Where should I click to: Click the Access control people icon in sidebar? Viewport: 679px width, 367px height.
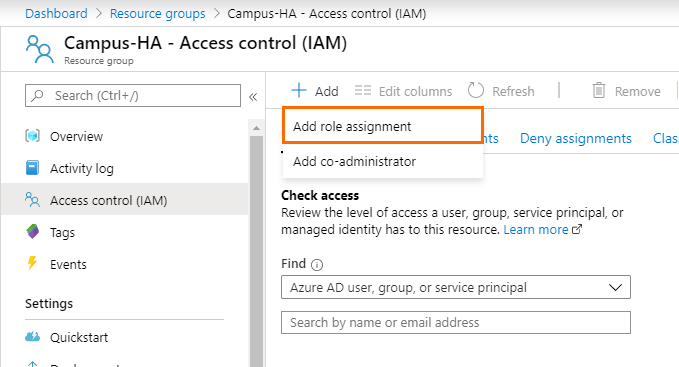[32, 200]
